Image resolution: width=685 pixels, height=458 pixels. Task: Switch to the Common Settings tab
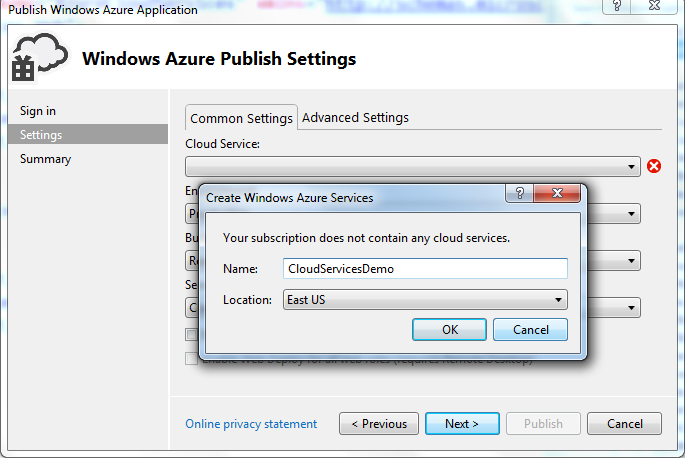tap(241, 118)
